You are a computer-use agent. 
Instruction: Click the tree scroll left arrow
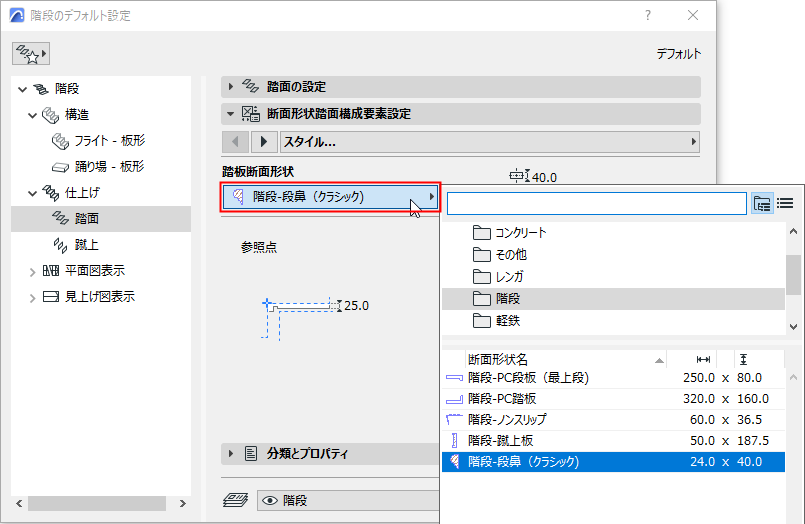click(x=19, y=504)
